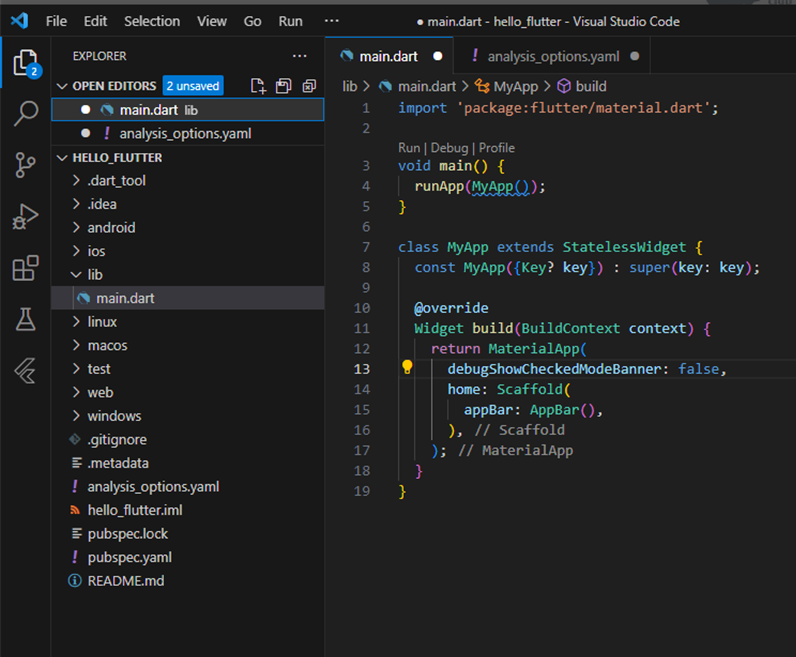Click unsaved dot on analysis_options.yaml tab
This screenshot has width=796, height=657.
pos(635,56)
